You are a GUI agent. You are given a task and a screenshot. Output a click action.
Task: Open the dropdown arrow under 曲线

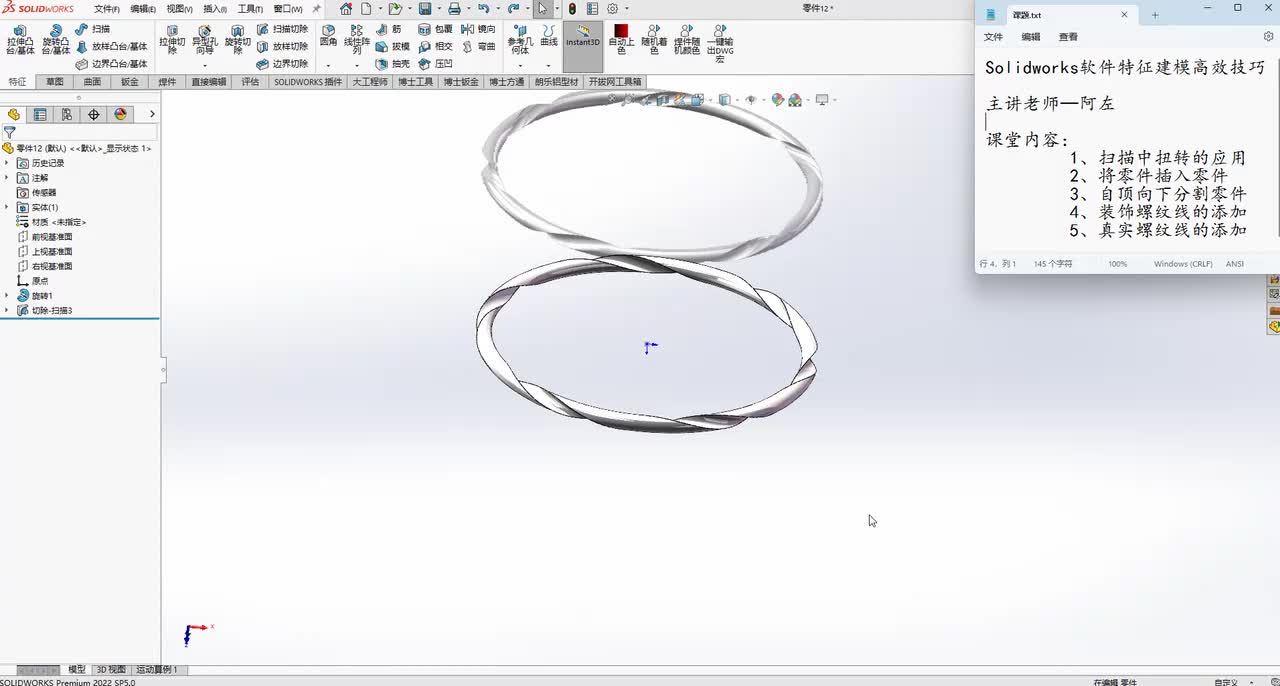[549, 65]
